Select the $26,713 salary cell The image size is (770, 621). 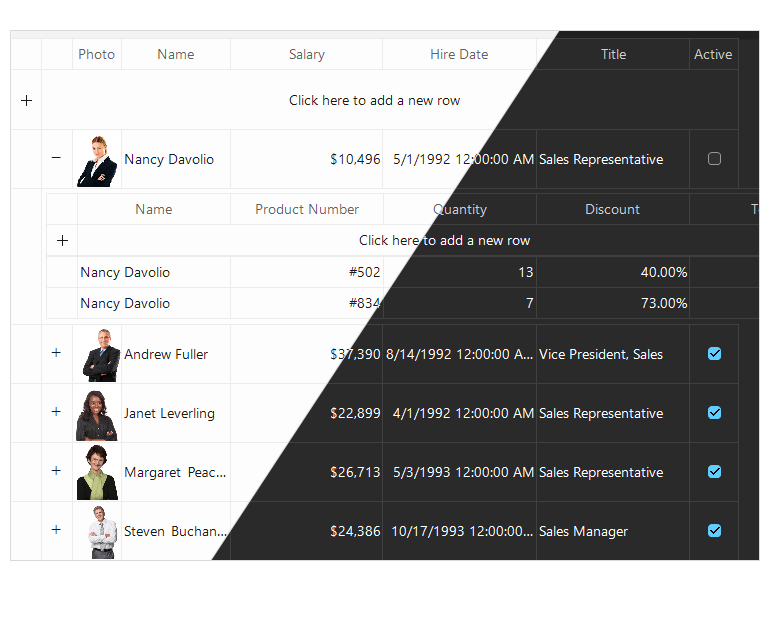307,472
